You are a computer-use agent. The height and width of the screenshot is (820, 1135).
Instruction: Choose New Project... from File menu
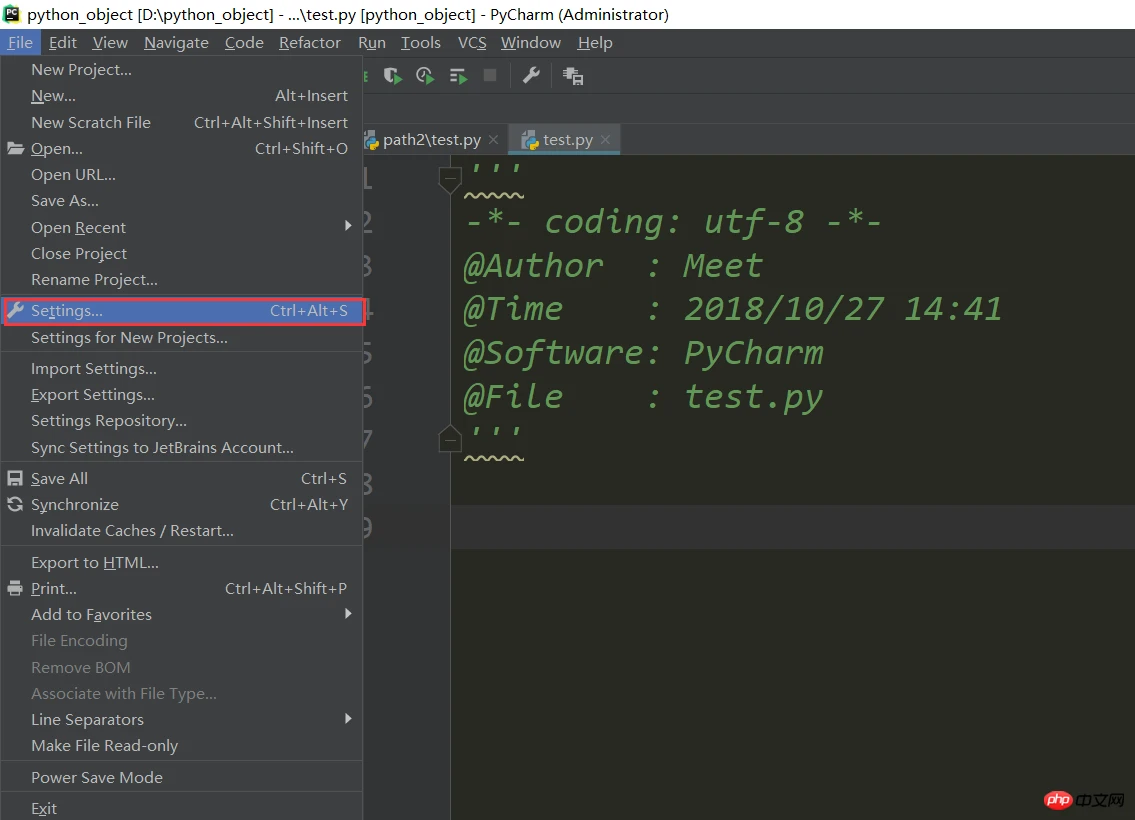(x=181, y=69)
